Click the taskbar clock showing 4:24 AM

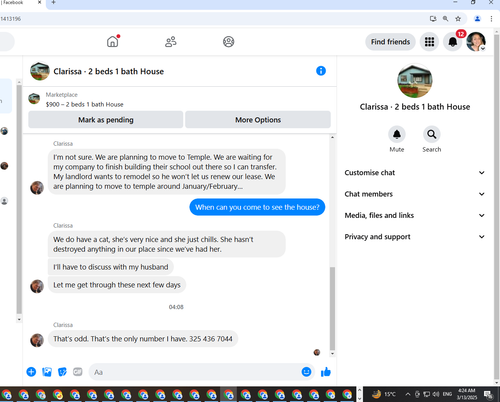[x=467, y=394]
